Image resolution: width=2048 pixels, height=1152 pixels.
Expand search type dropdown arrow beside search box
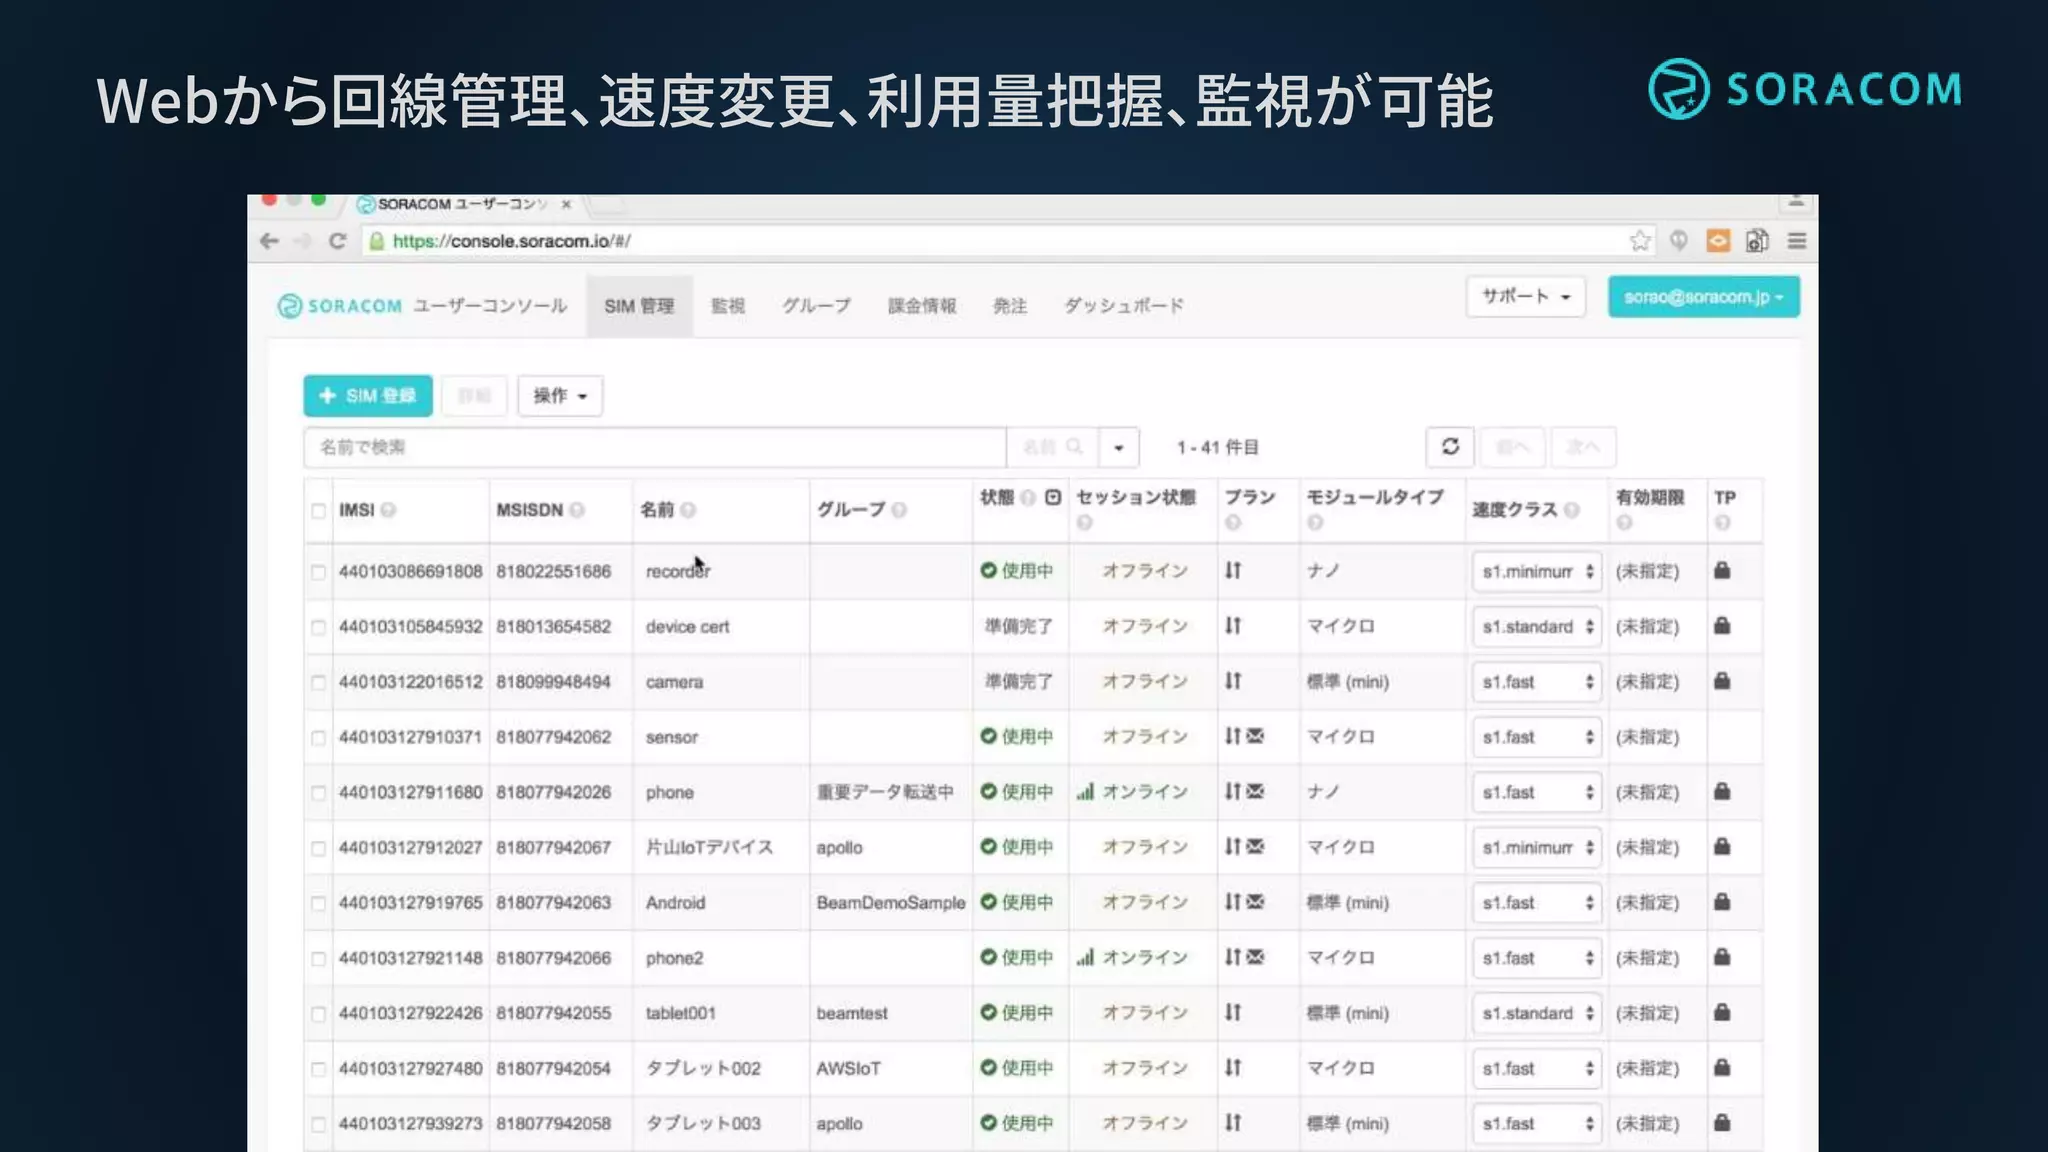point(1119,447)
